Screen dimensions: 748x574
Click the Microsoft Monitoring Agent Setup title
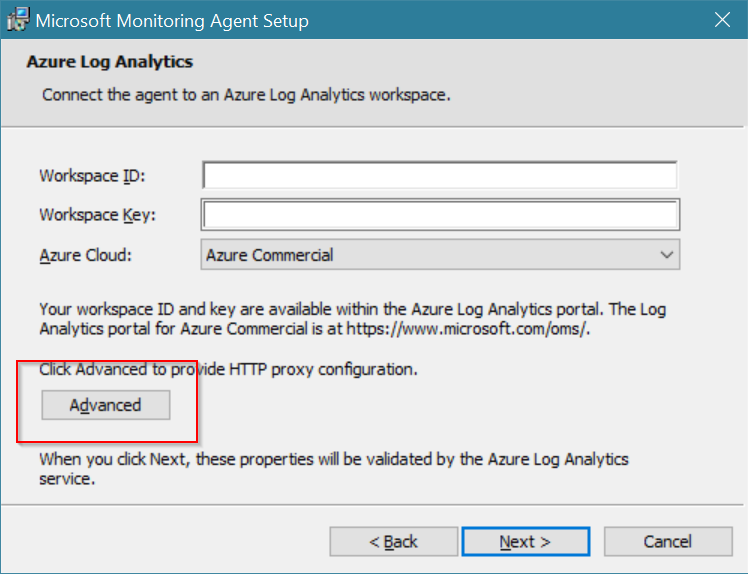(x=172, y=21)
